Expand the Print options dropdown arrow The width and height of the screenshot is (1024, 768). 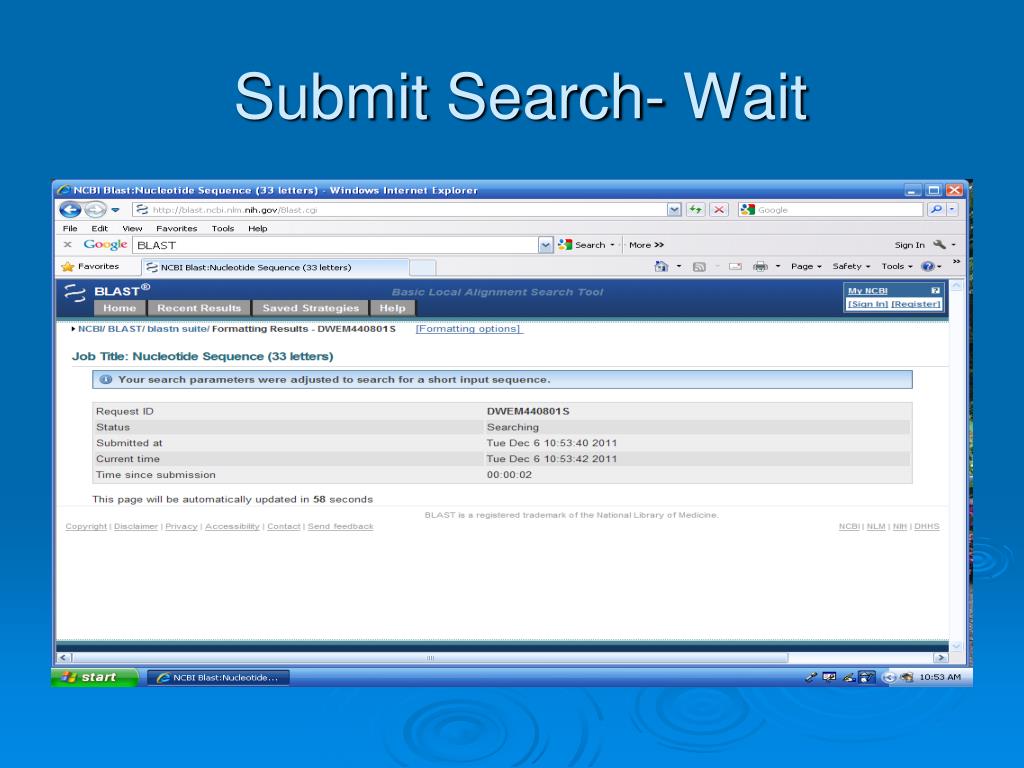click(x=778, y=266)
